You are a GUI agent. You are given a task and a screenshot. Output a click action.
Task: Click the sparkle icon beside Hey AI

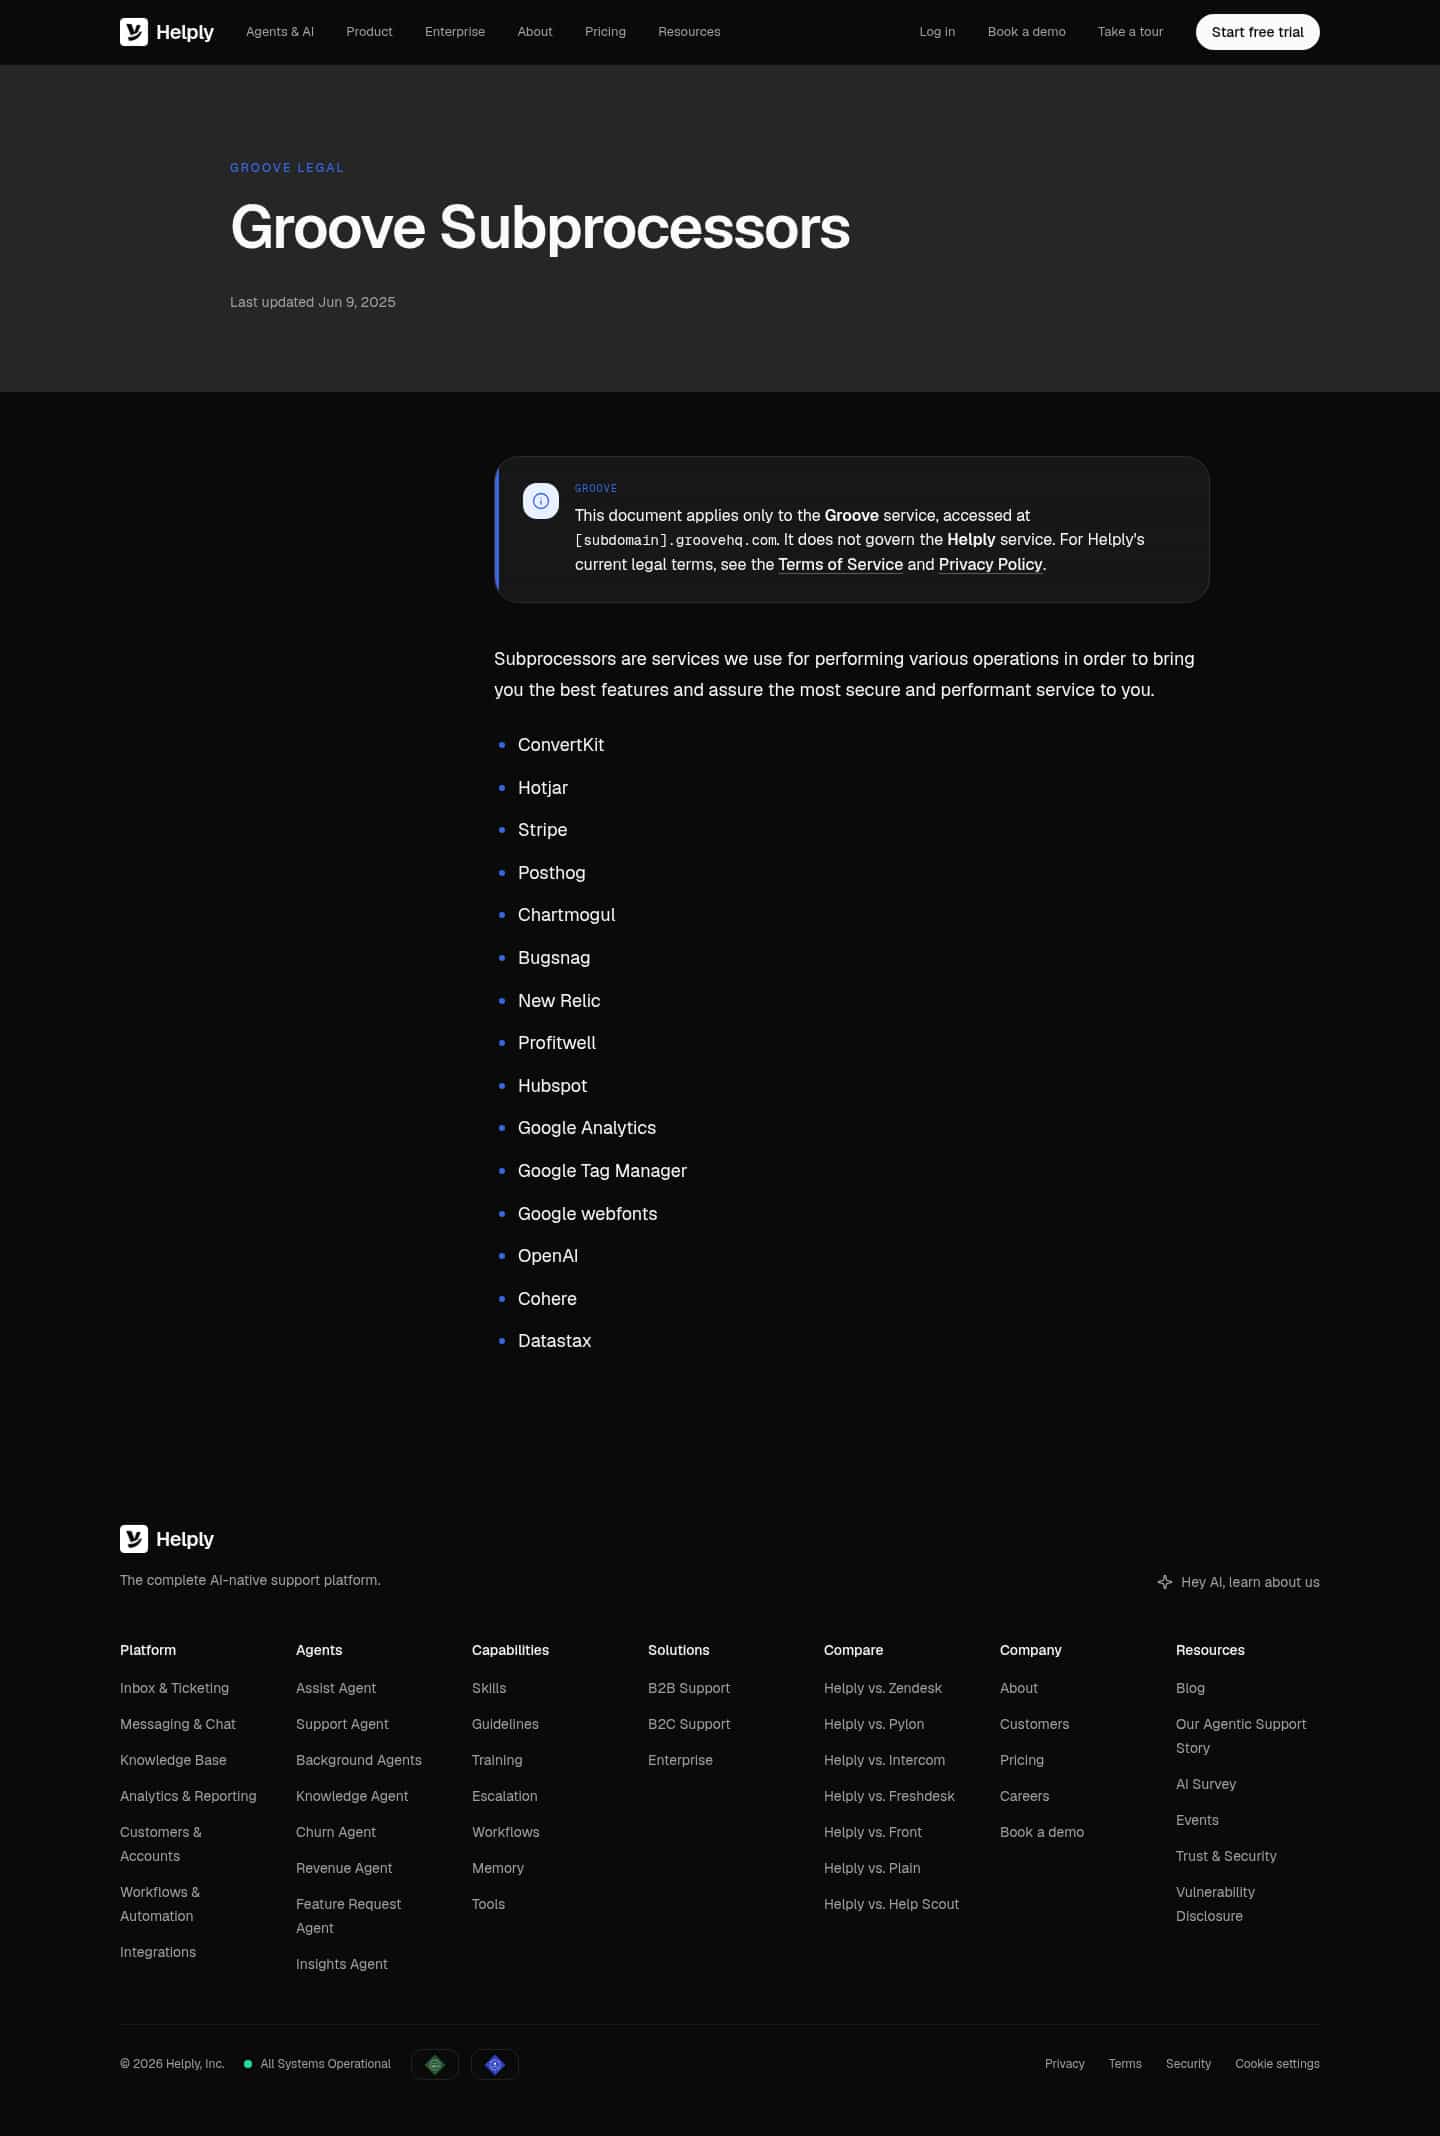tap(1165, 1582)
